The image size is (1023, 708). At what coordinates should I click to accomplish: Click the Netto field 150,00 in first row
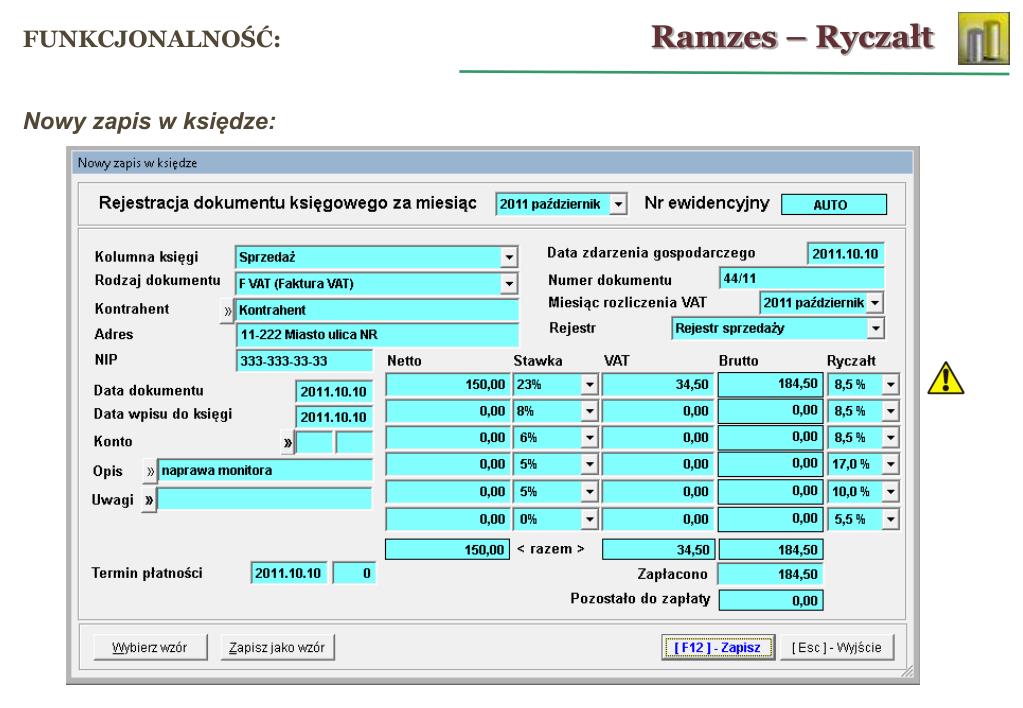448,385
